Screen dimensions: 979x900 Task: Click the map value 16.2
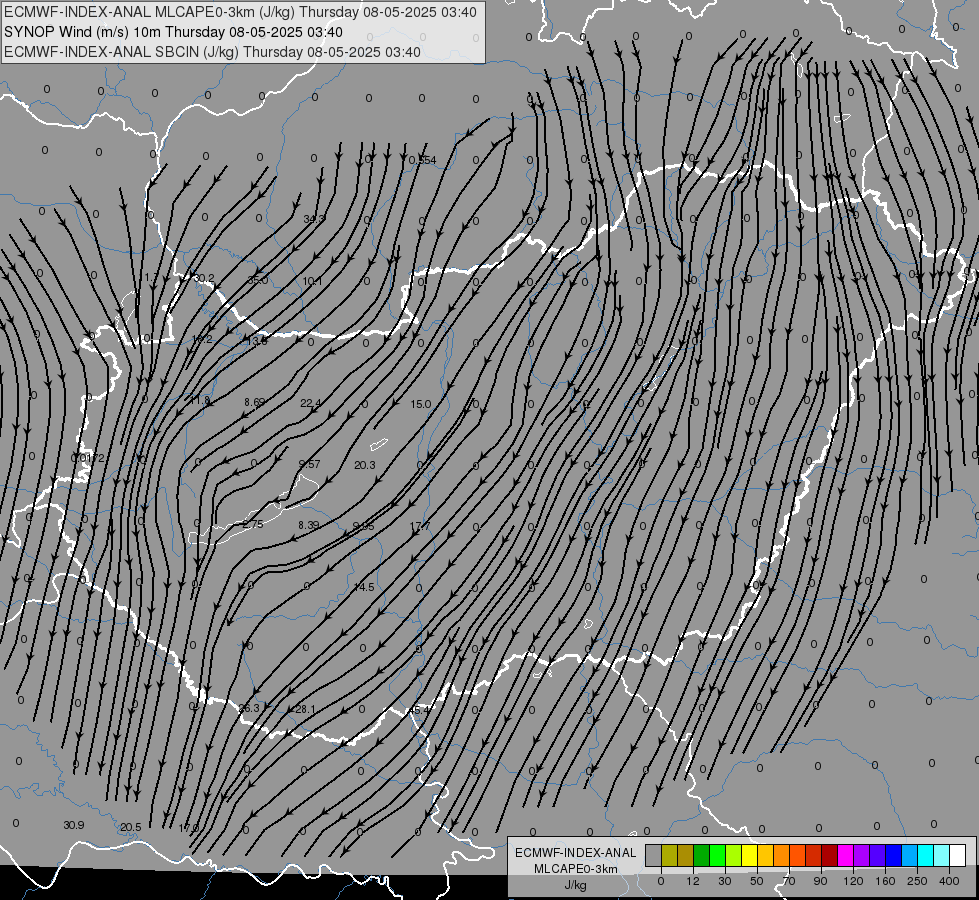[x=202, y=340]
